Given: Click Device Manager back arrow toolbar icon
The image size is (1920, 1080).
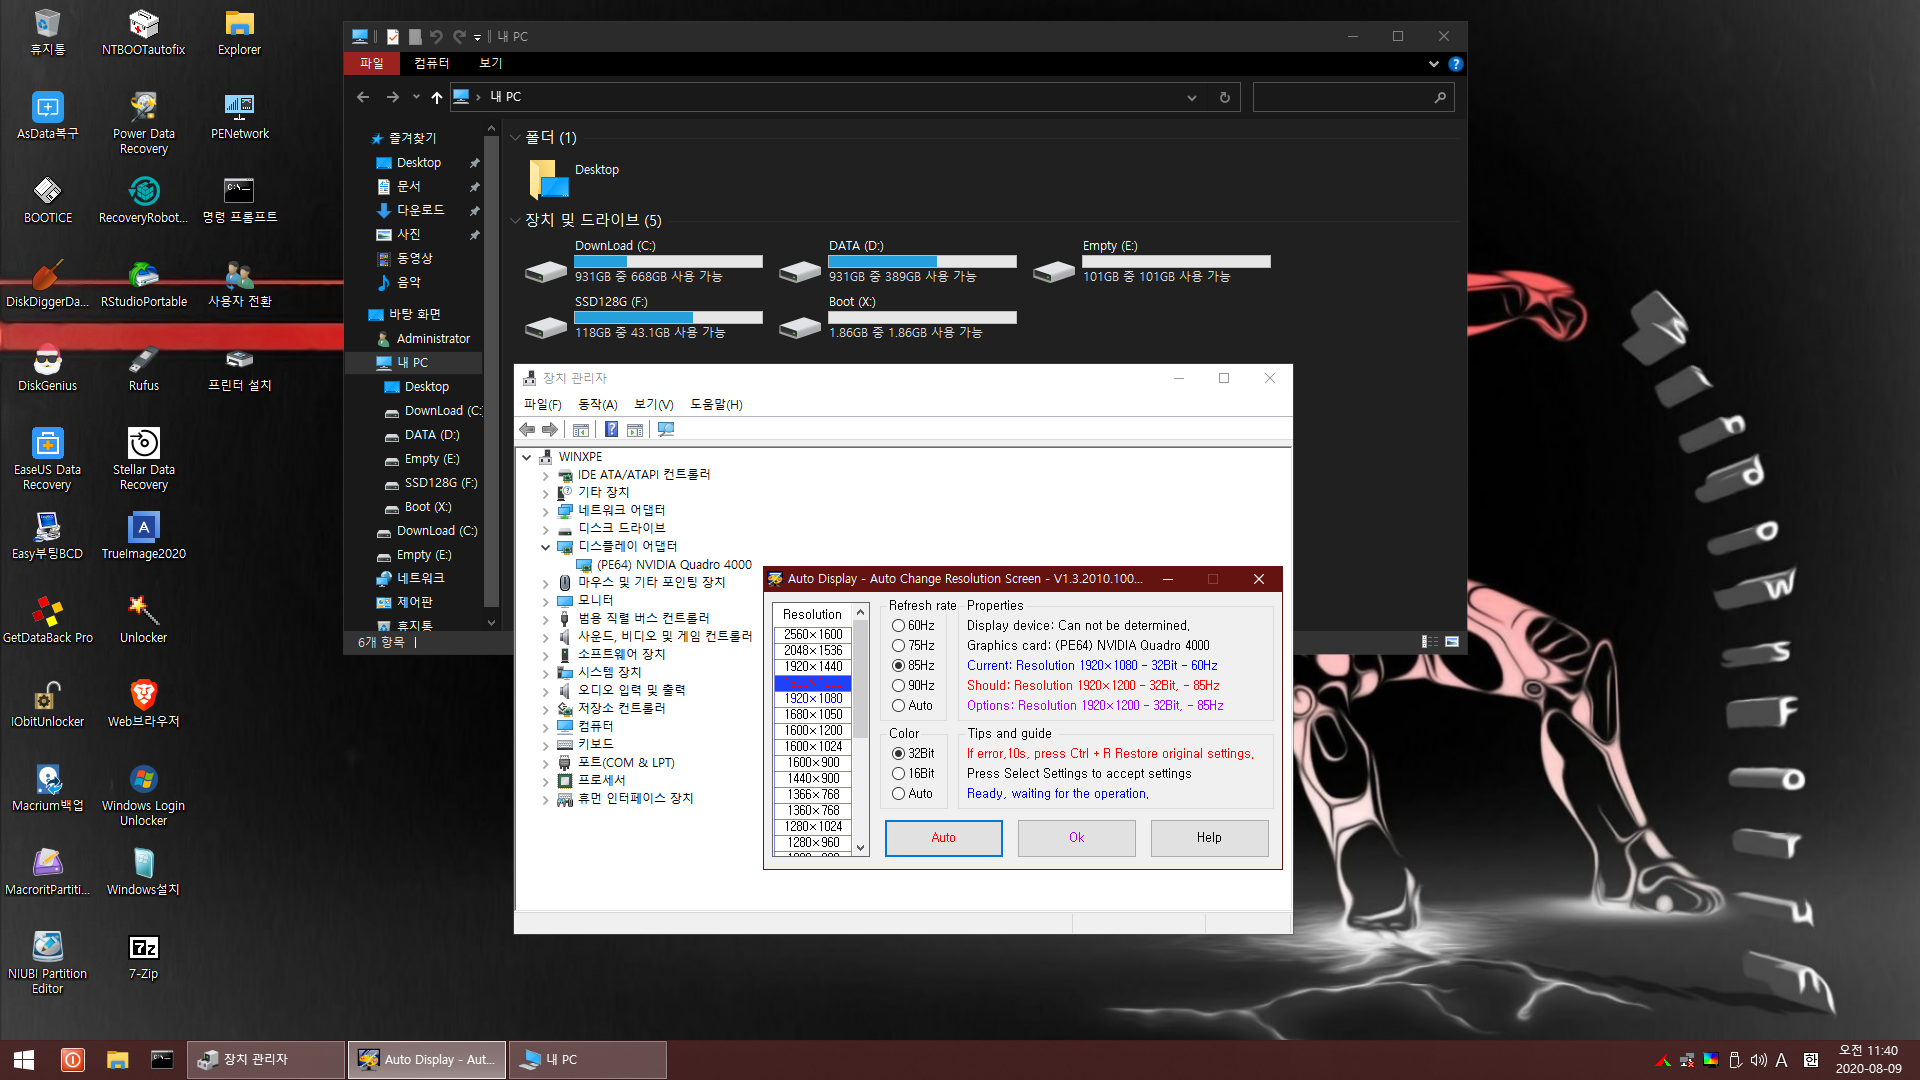Looking at the screenshot, I should coord(527,429).
